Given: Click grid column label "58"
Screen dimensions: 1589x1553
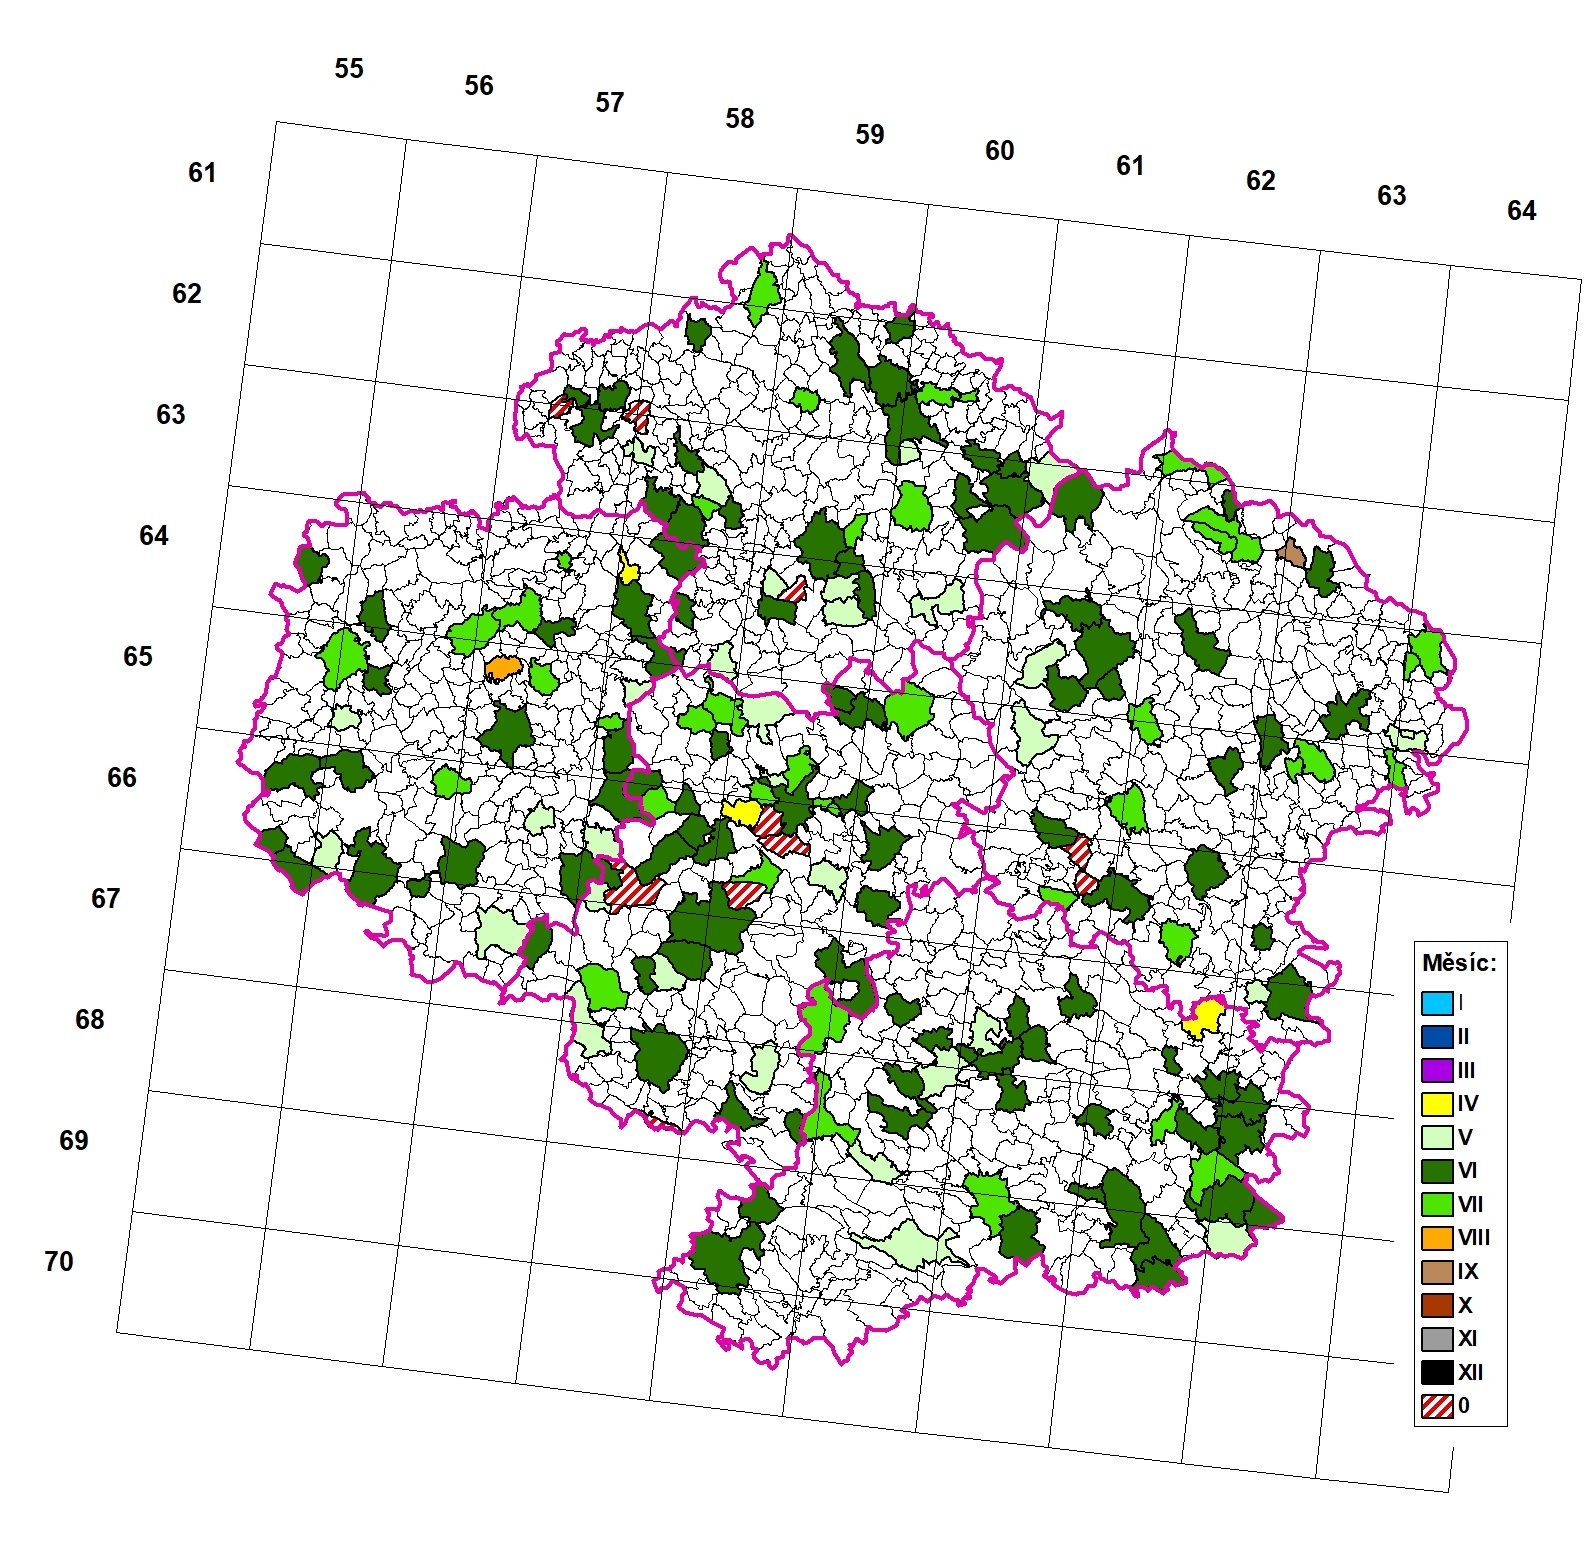Looking at the screenshot, I should tap(740, 119).
